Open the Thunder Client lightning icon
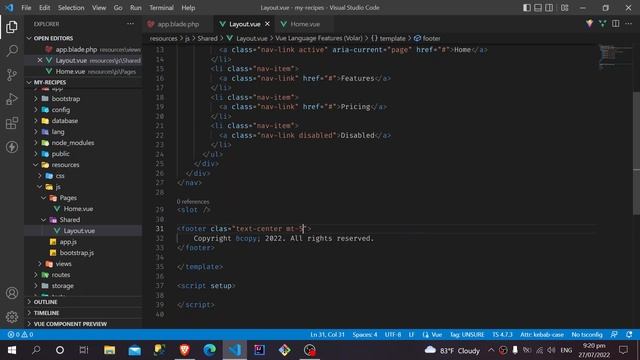Image resolution: width=640 pixels, height=360 pixels. [12, 147]
